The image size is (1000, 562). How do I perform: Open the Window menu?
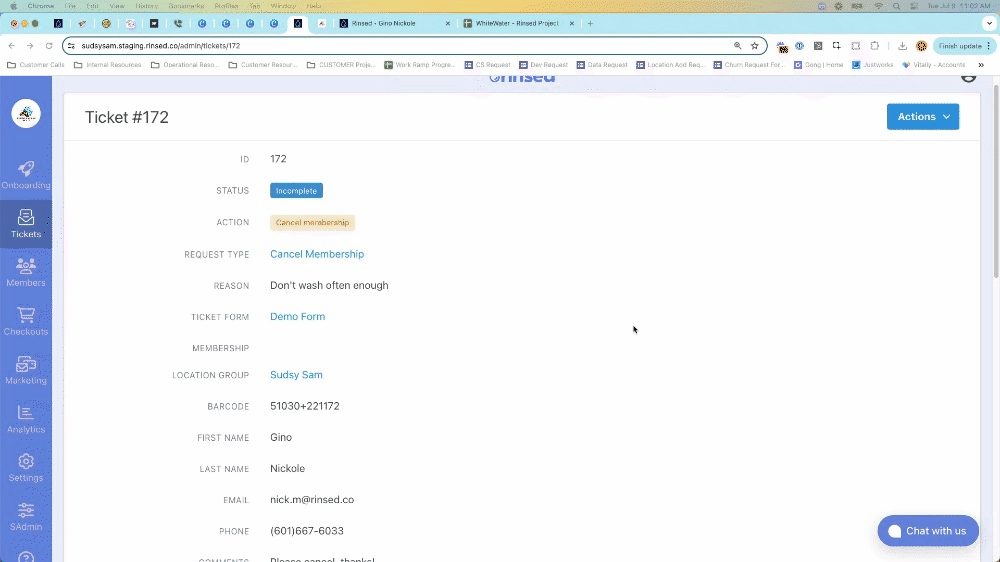[x=283, y=6]
